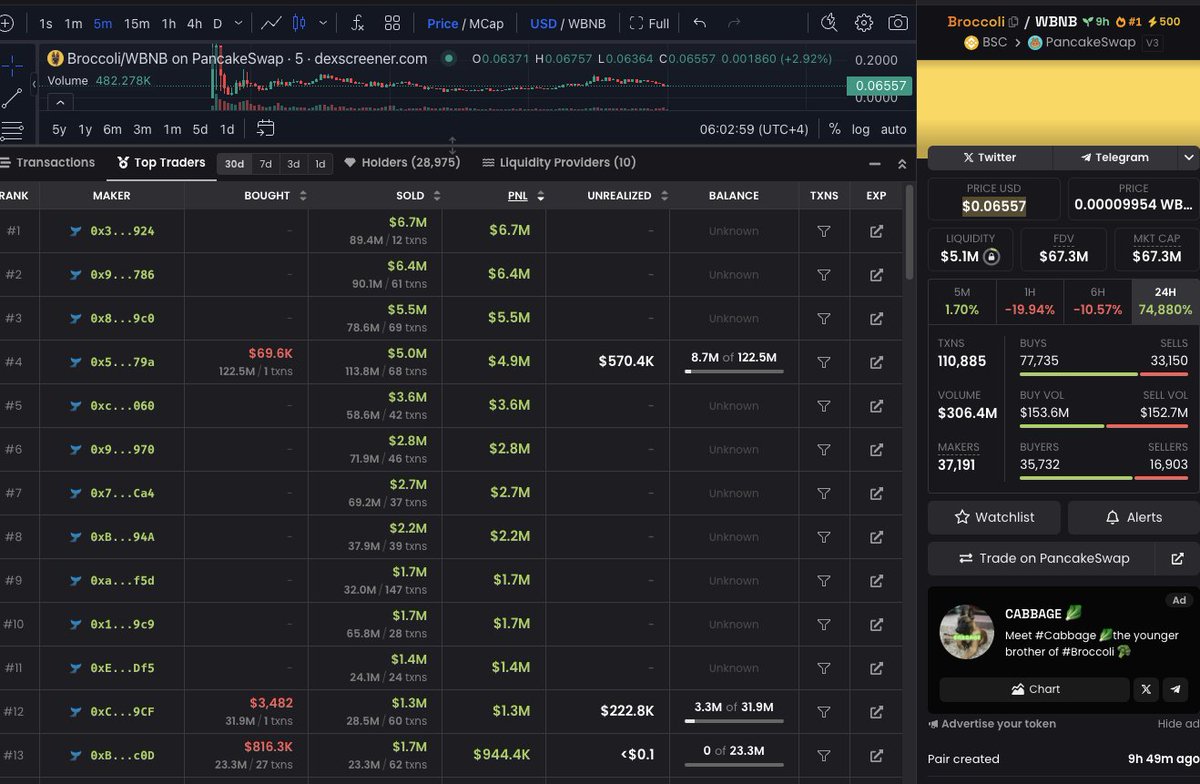Open chart settings gear
This screenshot has height=784, width=1200.
tap(864, 23)
